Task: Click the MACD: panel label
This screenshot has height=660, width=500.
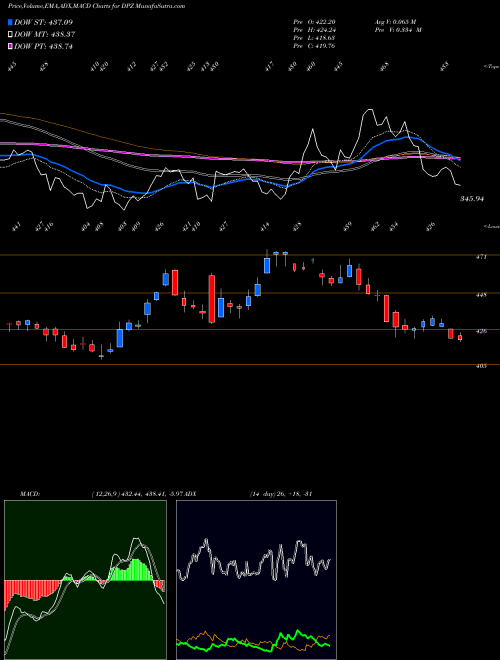Action: tap(29, 494)
